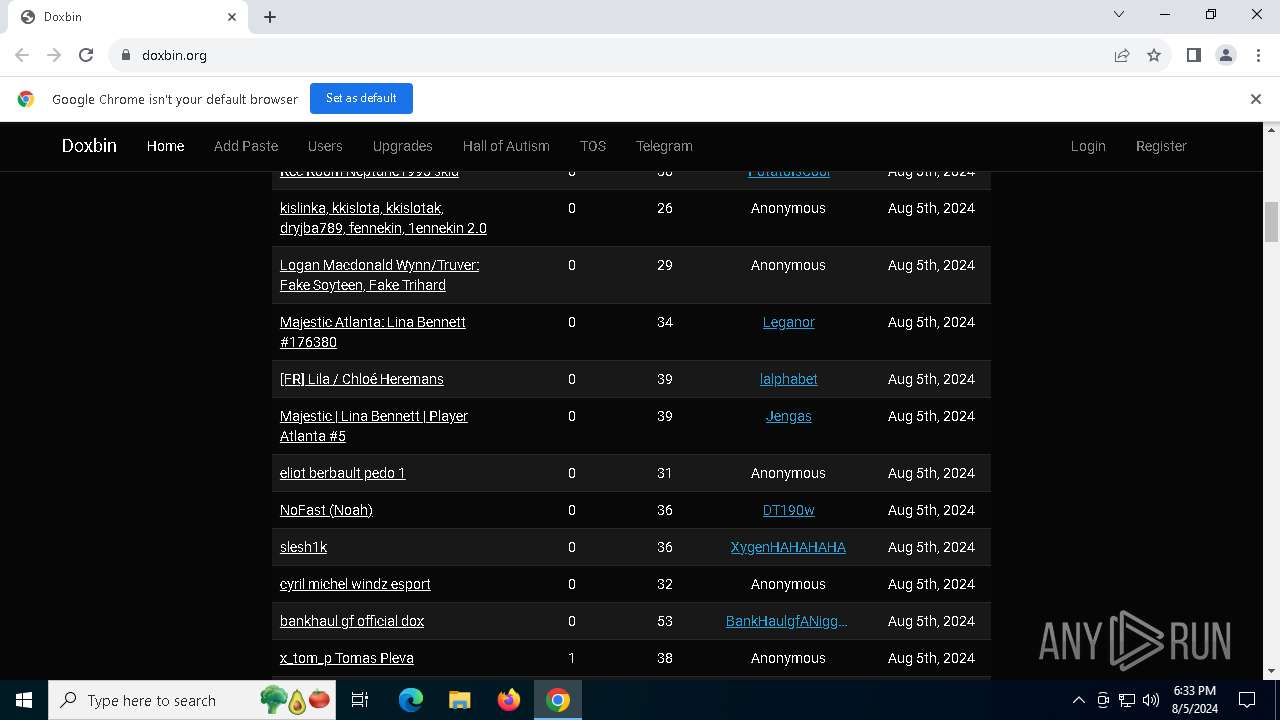Open the Add Paste nav item

tap(246, 146)
